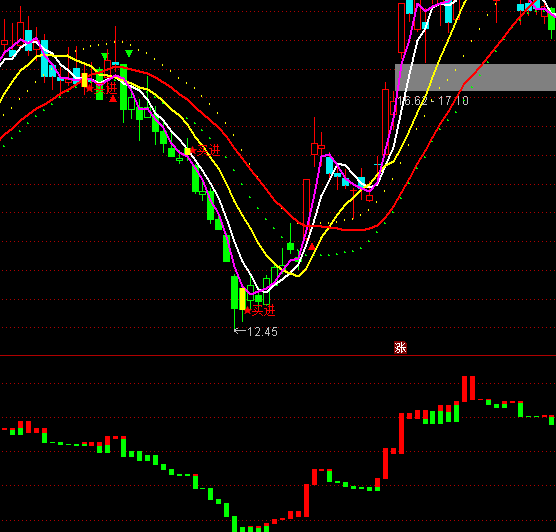The height and width of the screenshot is (532, 556).
Task: Click the red up-triangle under left 买进 signal
Action: click(113, 99)
